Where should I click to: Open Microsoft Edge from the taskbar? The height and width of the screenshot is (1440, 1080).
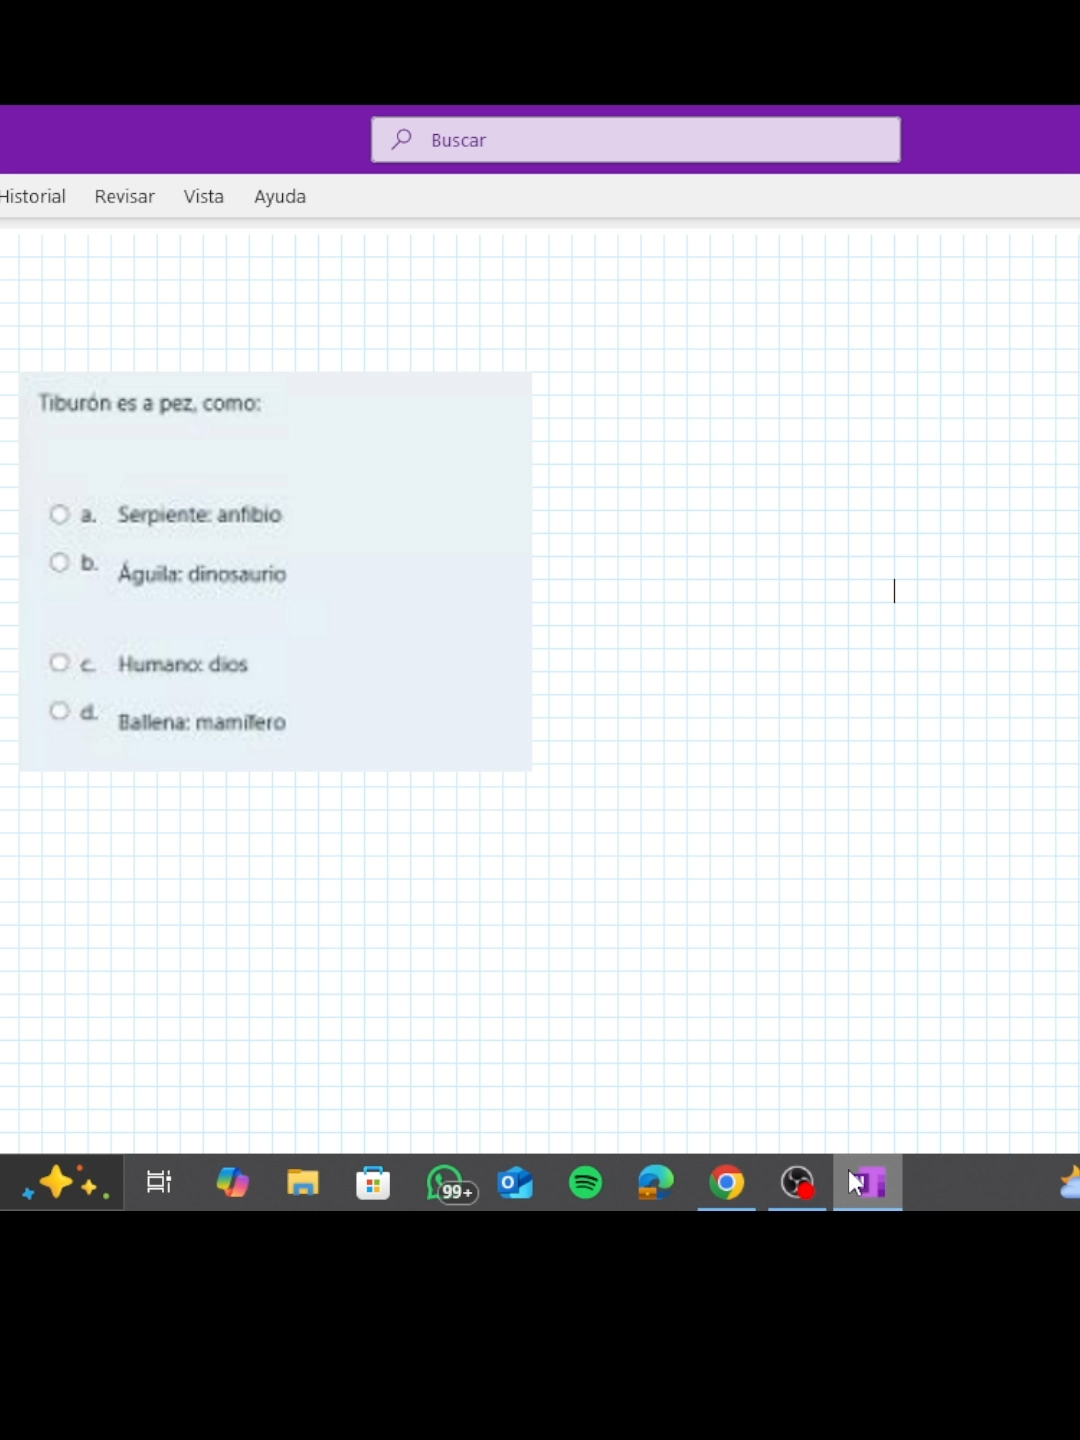click(x=655, y=1183)
